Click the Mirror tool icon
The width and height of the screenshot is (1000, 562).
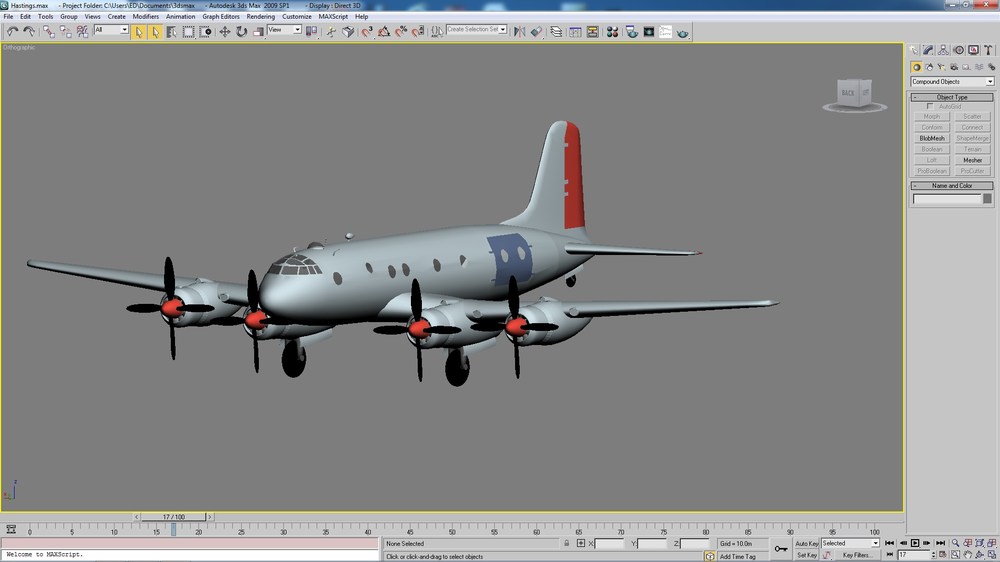pos(520,31)
